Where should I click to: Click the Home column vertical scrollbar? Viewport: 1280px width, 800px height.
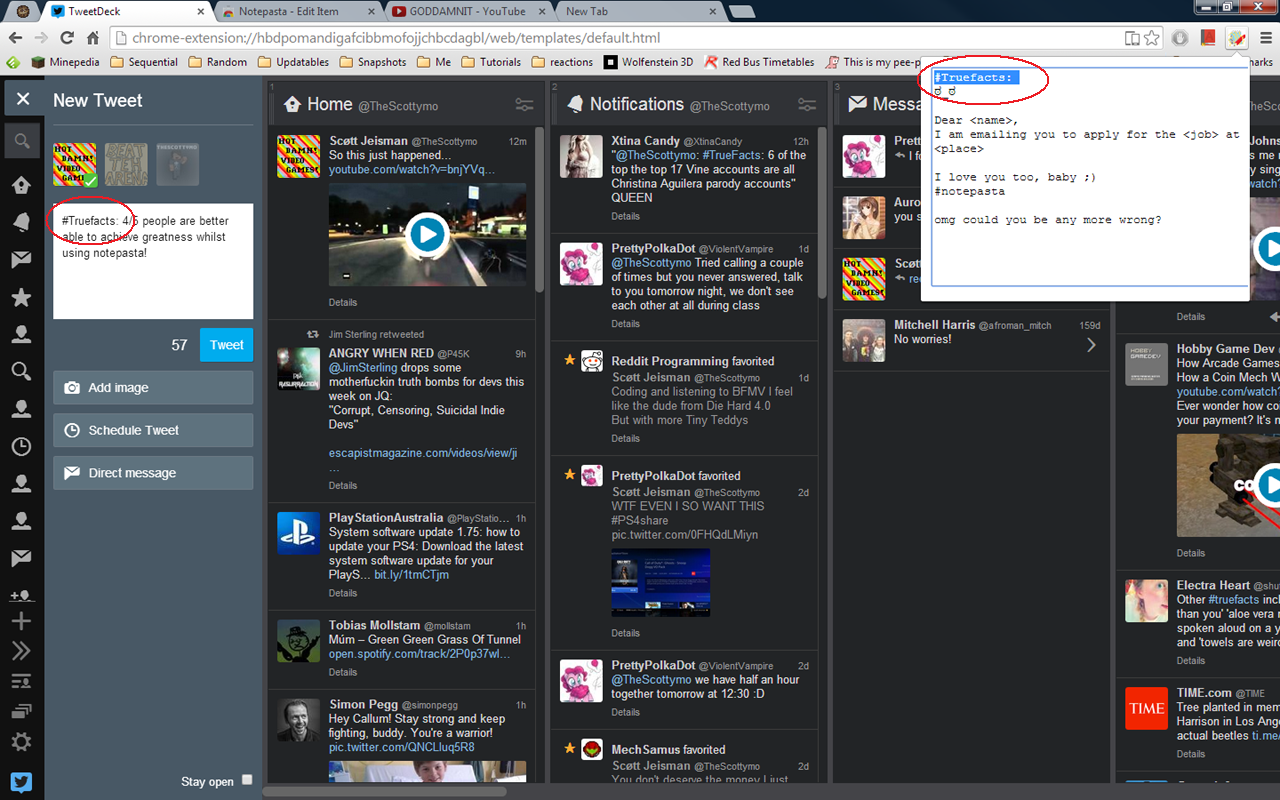540,210
